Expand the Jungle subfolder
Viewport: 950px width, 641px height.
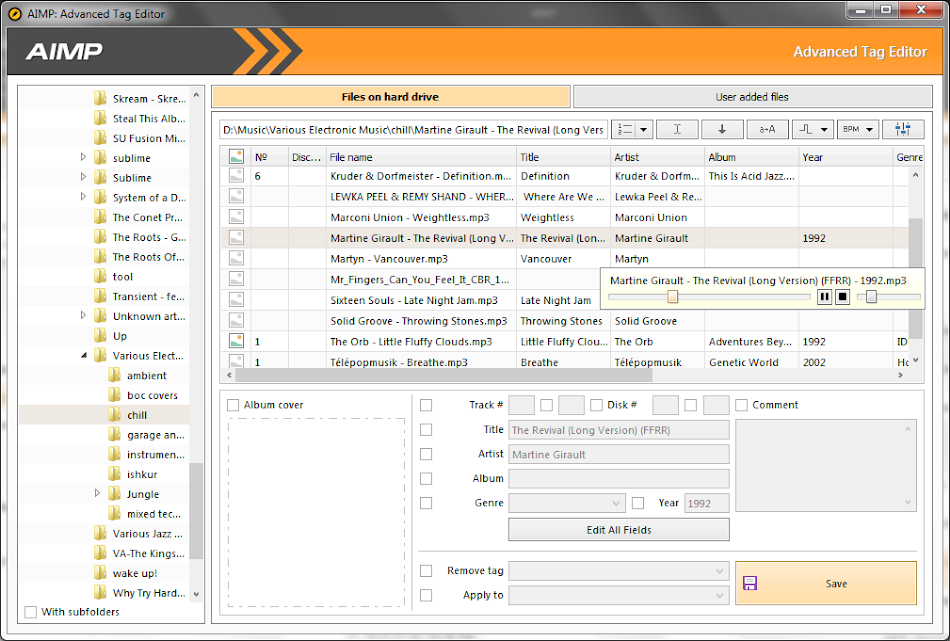[98, 494]
